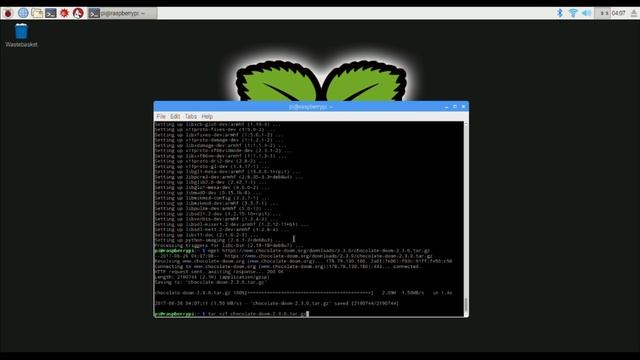The height and width of the screenshot is (360, 640).
Task: Open the terminal Edit menu
Action: (175, 116)
